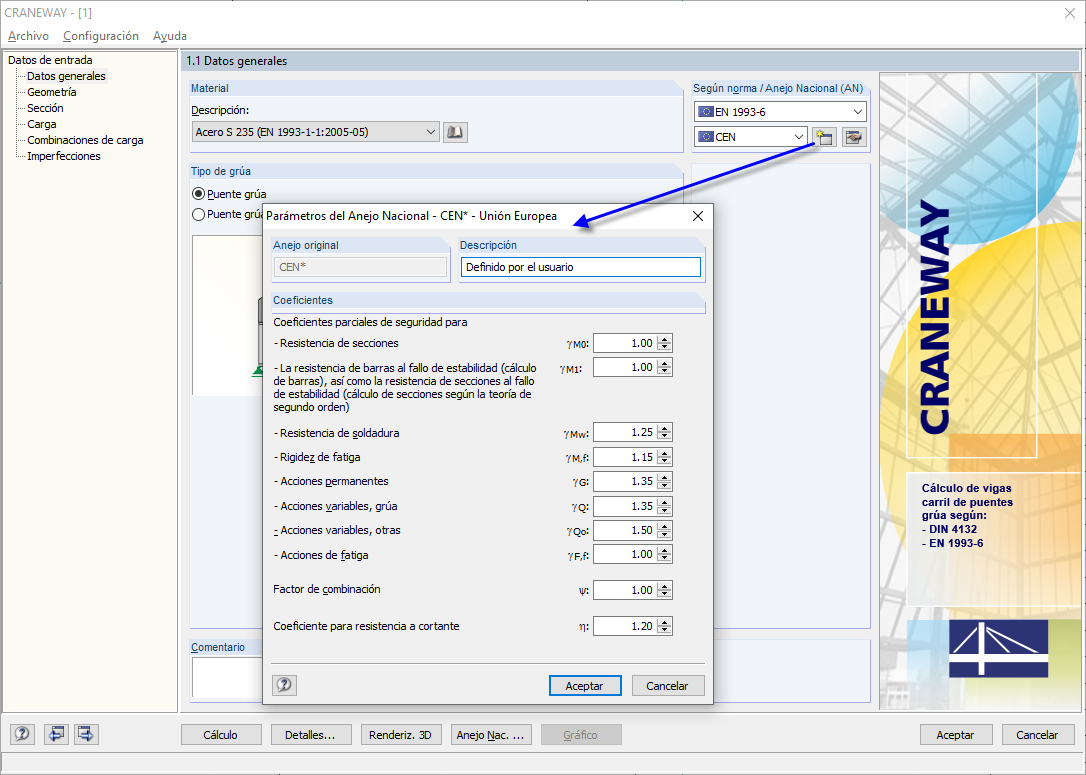Viewport: 1086px width, 775px height.
Task: Click the γM0 value field
Action: point(625,343)
